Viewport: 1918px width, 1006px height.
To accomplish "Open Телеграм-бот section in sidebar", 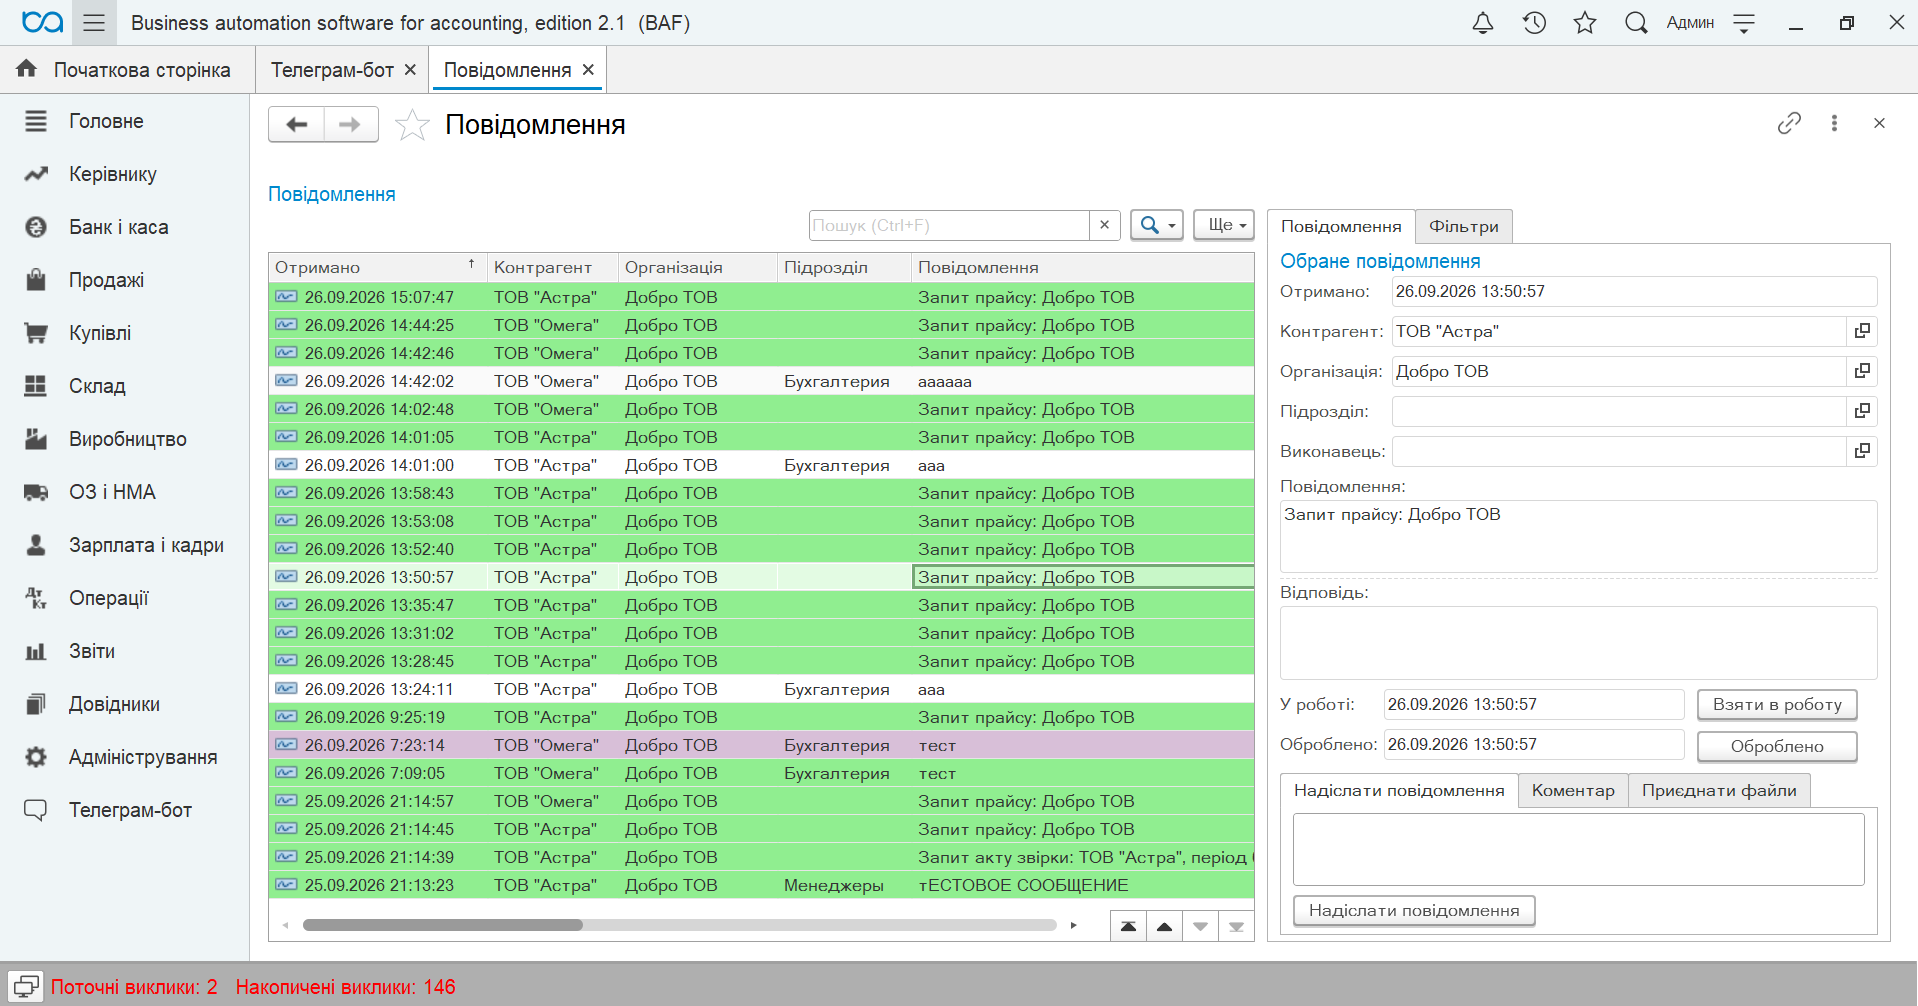I will (130, 810).
